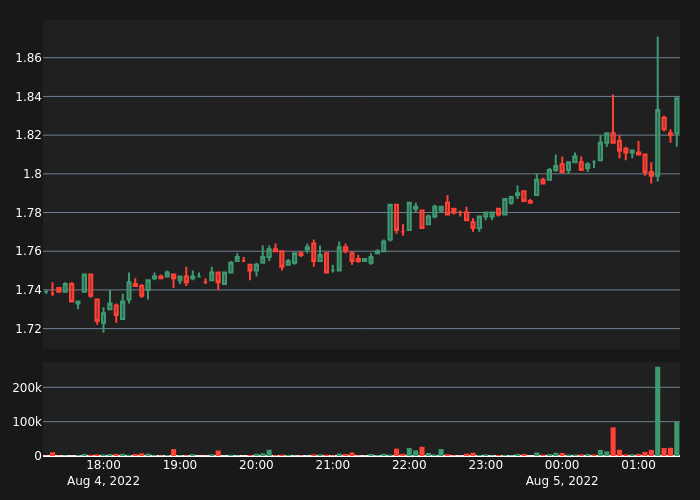This screenshot has height=500, width=700.
Task: Select the last green volume bar reaching 100k
Action: tap(677, 438)
